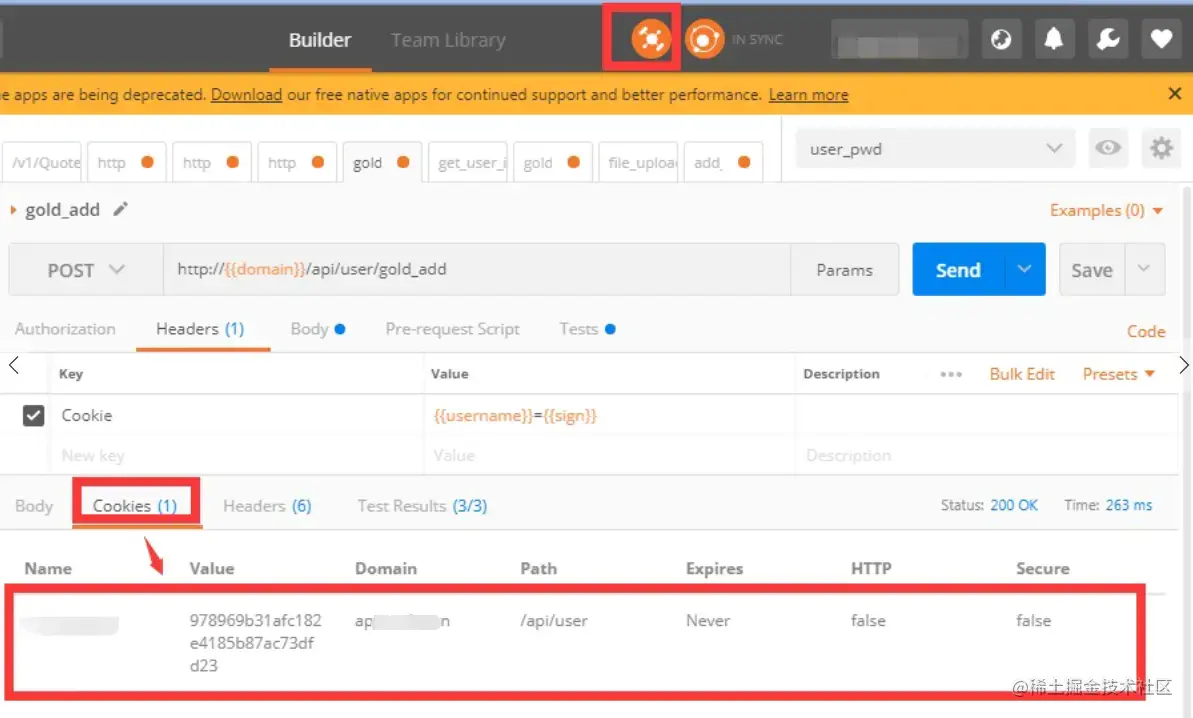Click the {{username}}={{sign}} value cell
The width and height of the screenshot is (1193, 718).
coord(609,415)
